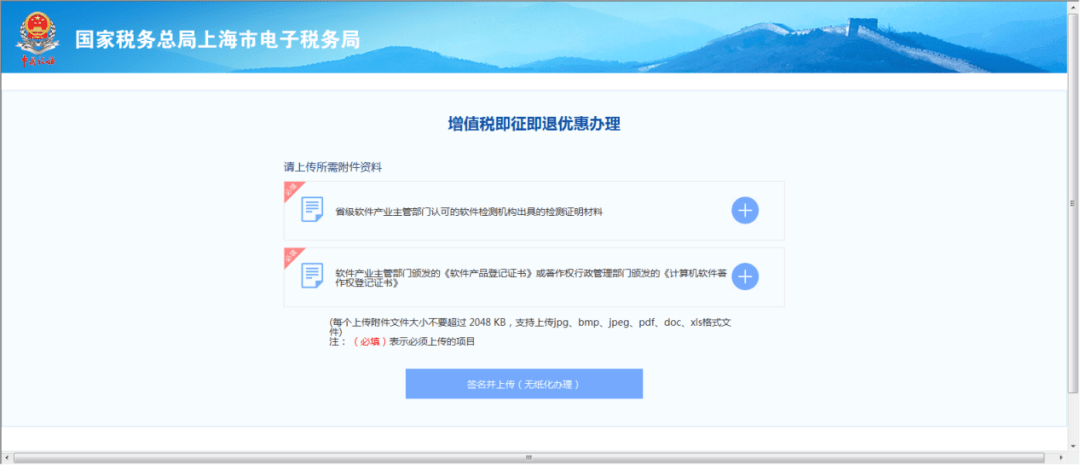Click the horizontal scrollbar left arrow
The width and height of the screenshot is (1080, 465).
coord(6,457)
